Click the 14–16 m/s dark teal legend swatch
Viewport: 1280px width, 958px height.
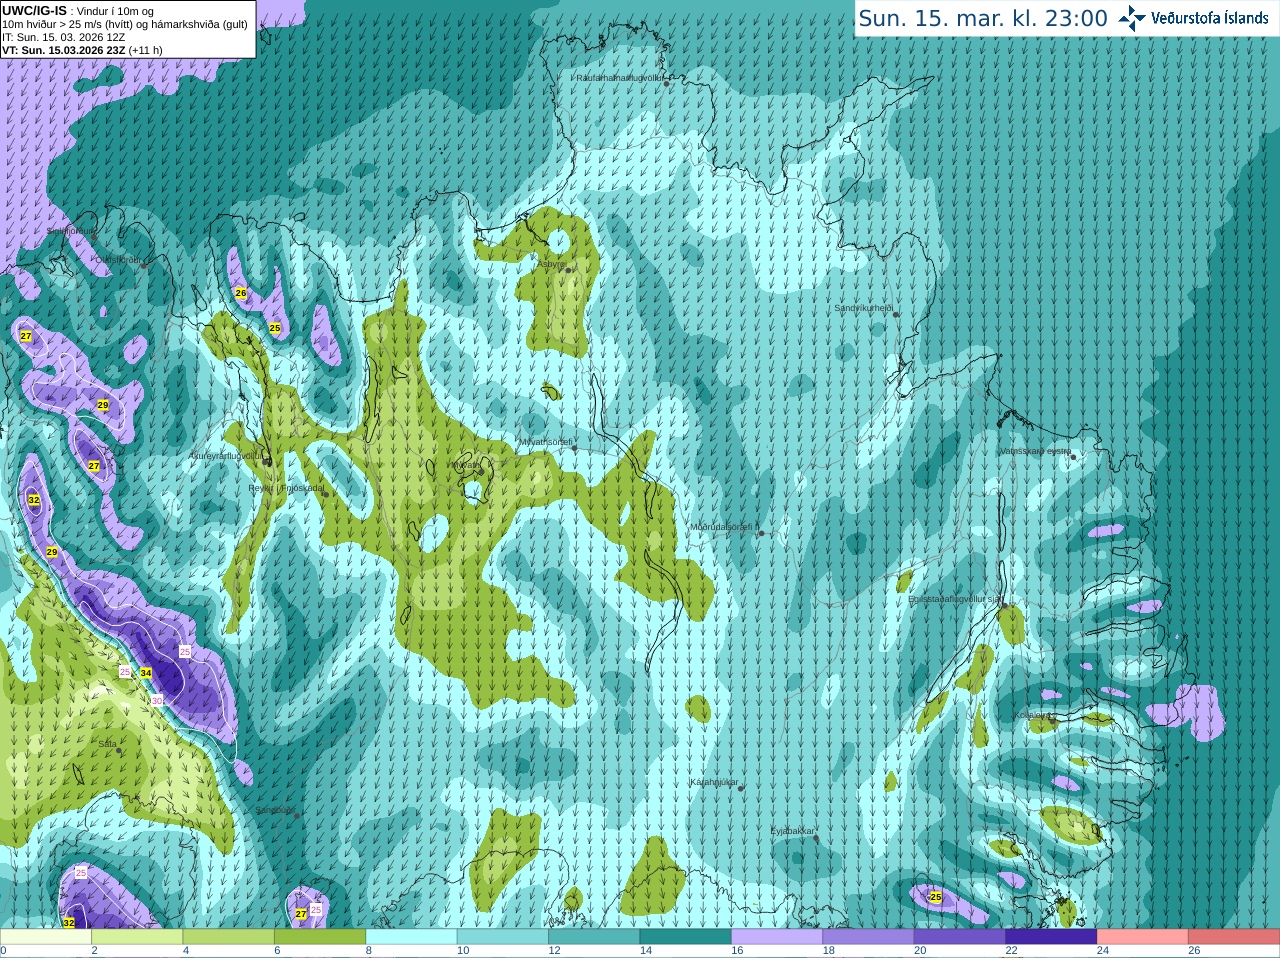[x=686, y=937]
